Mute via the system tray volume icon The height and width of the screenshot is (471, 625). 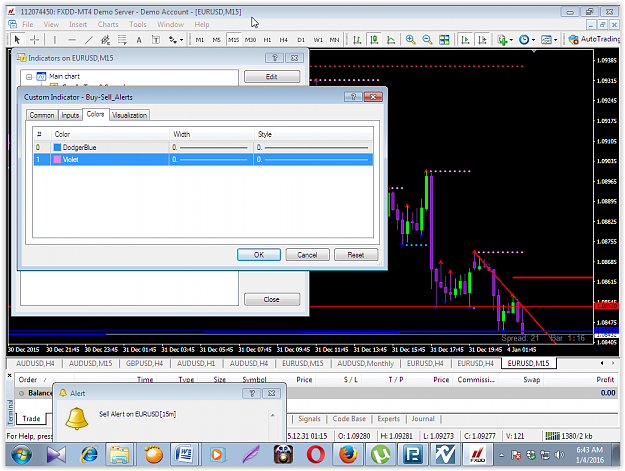pyautogui.click(x=560, y=455)
